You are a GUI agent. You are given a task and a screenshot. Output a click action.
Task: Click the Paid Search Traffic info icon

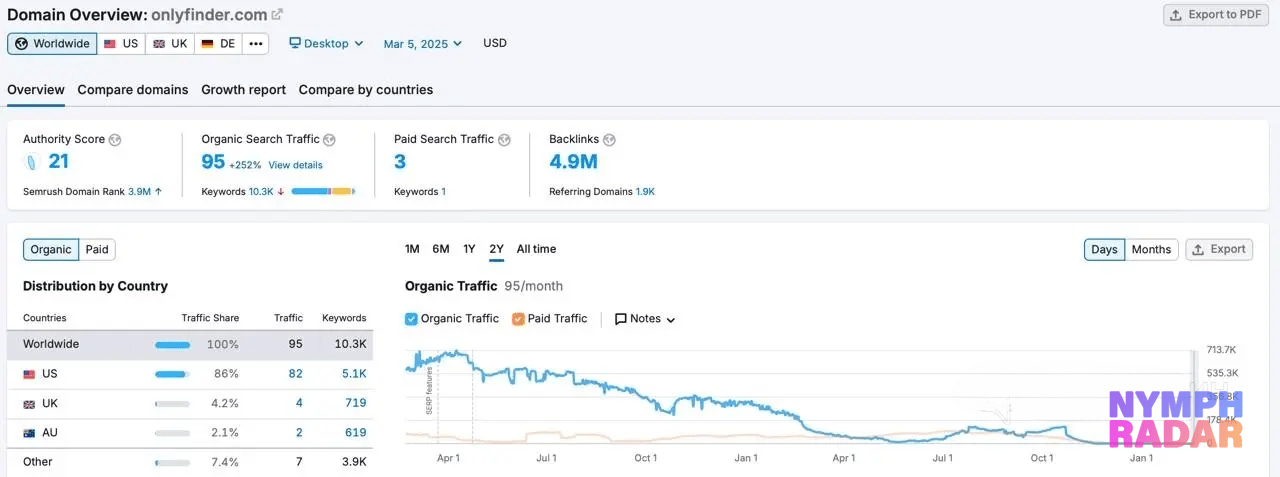point(504,140)
